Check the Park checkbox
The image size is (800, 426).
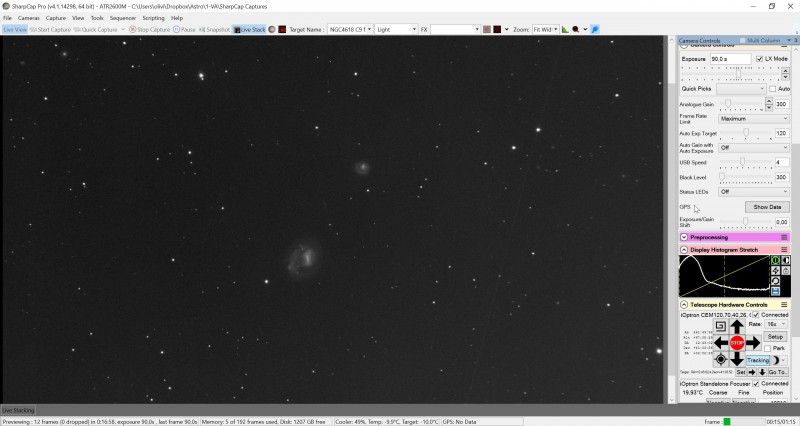click(x=767, y=348)
